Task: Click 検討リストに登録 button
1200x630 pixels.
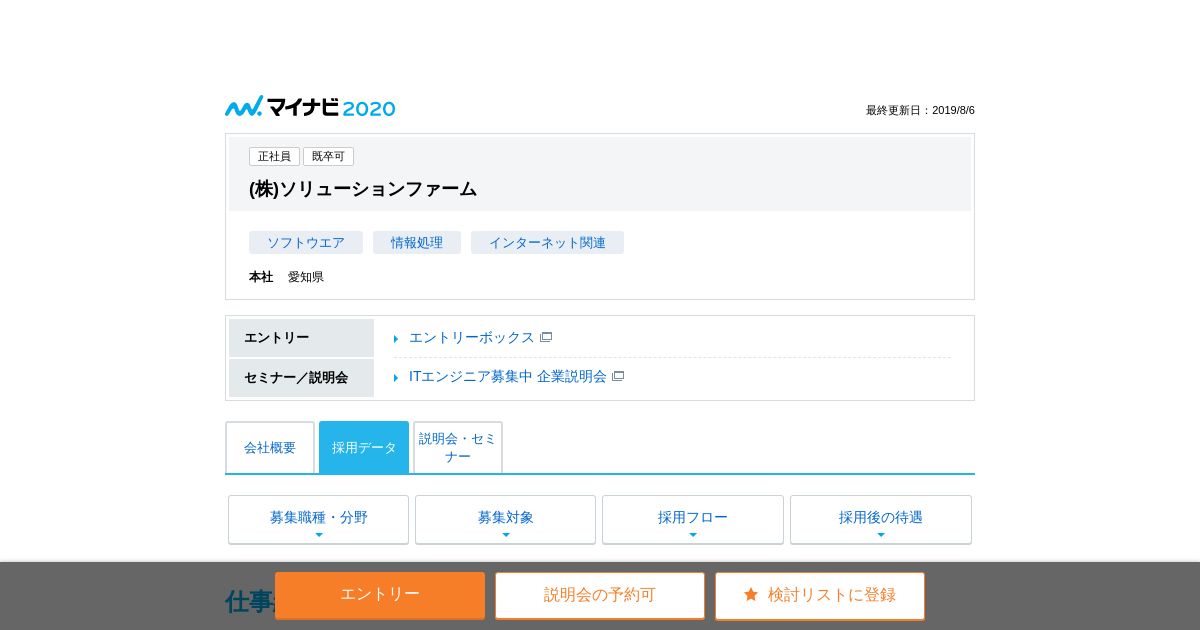Action: click(820, 595)
